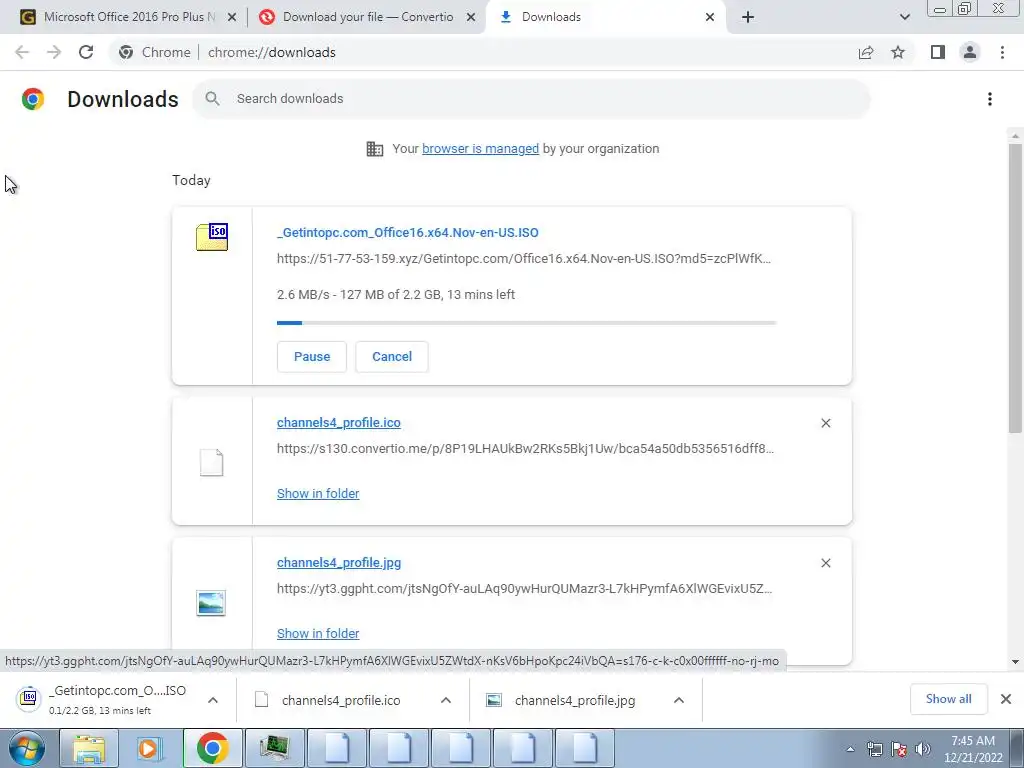Reload the downloads page
This screenshot has height=768, width=1024.
(x=86, y=52)
